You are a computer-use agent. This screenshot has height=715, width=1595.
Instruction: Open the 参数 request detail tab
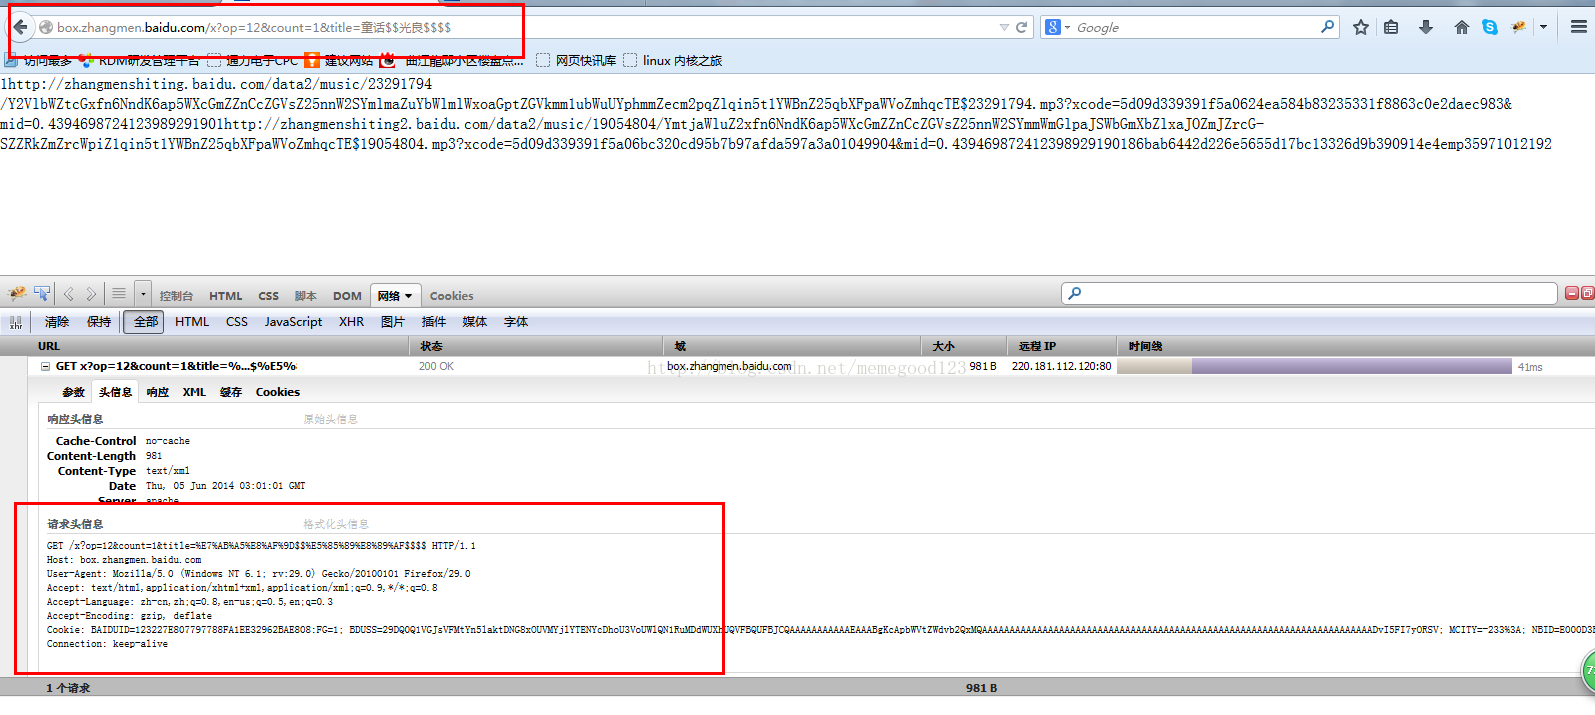click(73, 392)
